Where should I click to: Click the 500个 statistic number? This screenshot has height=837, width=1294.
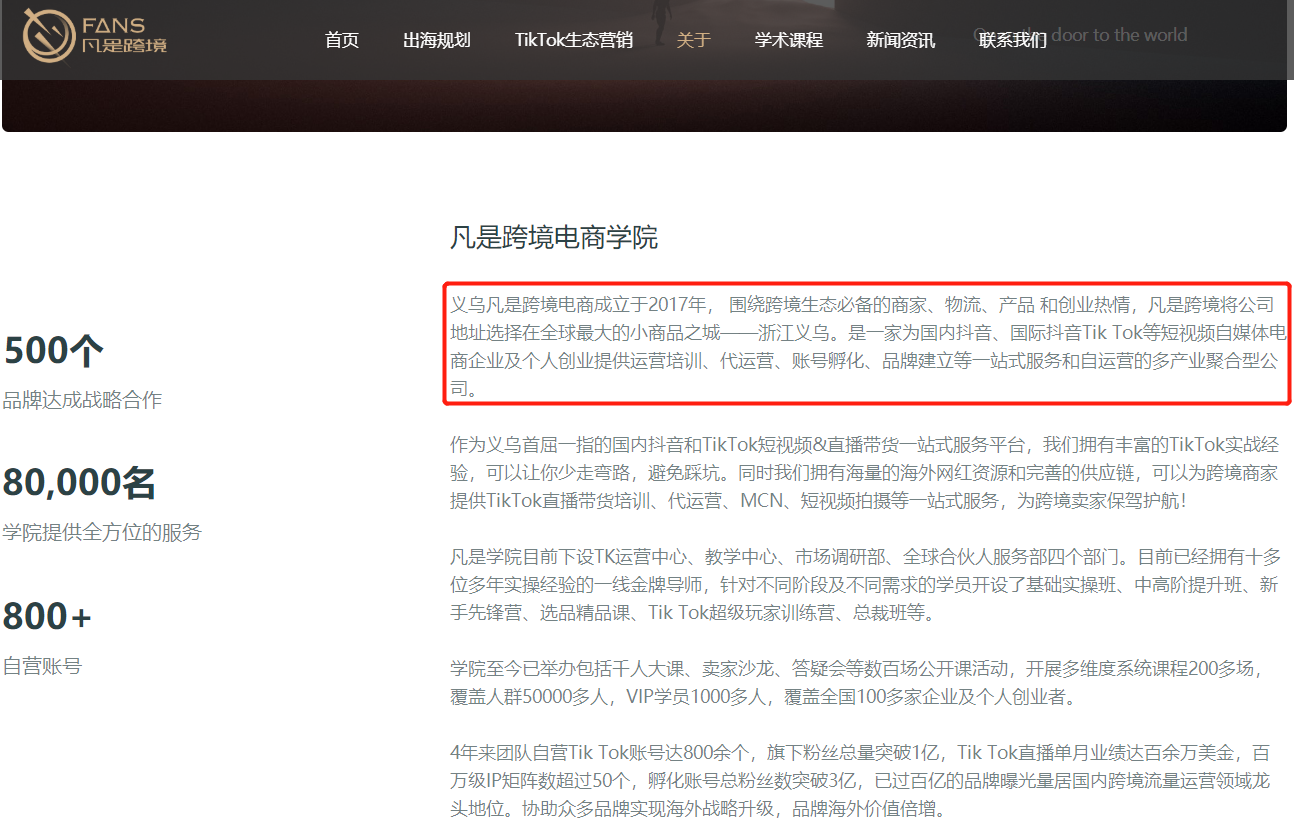53,351
